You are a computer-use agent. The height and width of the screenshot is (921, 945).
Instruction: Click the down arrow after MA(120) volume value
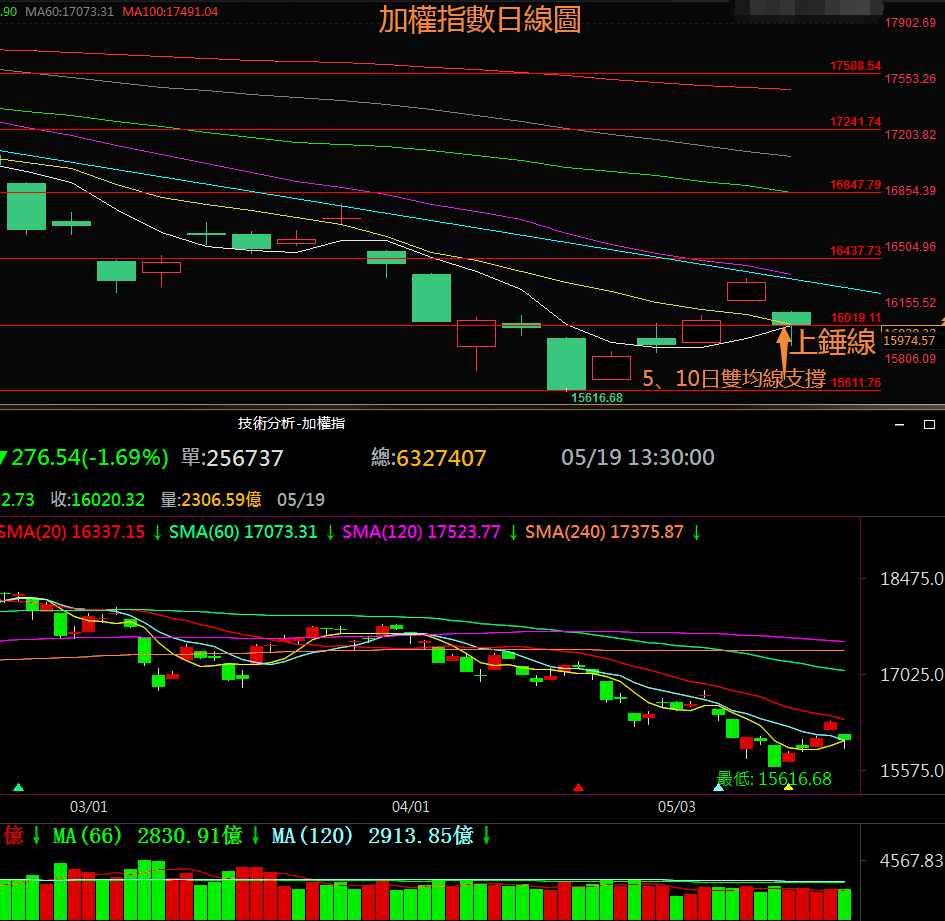tap(486, 835)
